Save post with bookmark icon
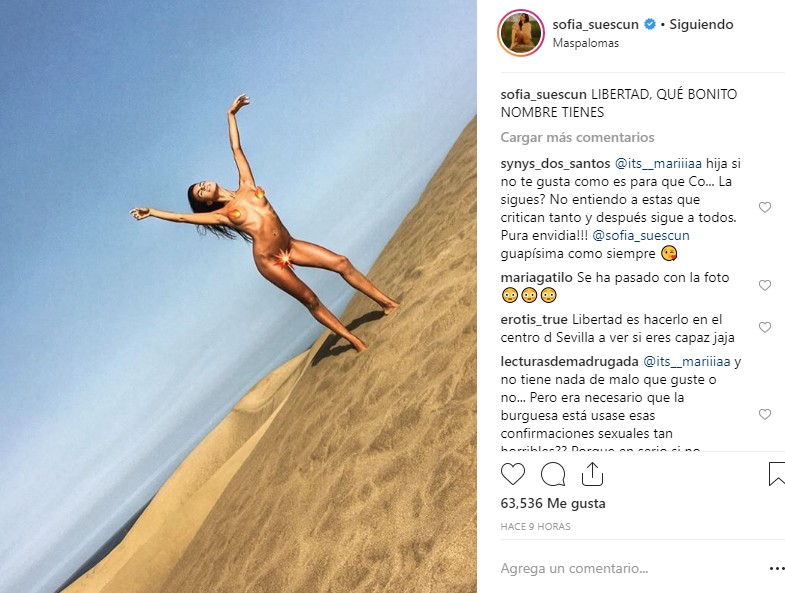 coord(776,474)
